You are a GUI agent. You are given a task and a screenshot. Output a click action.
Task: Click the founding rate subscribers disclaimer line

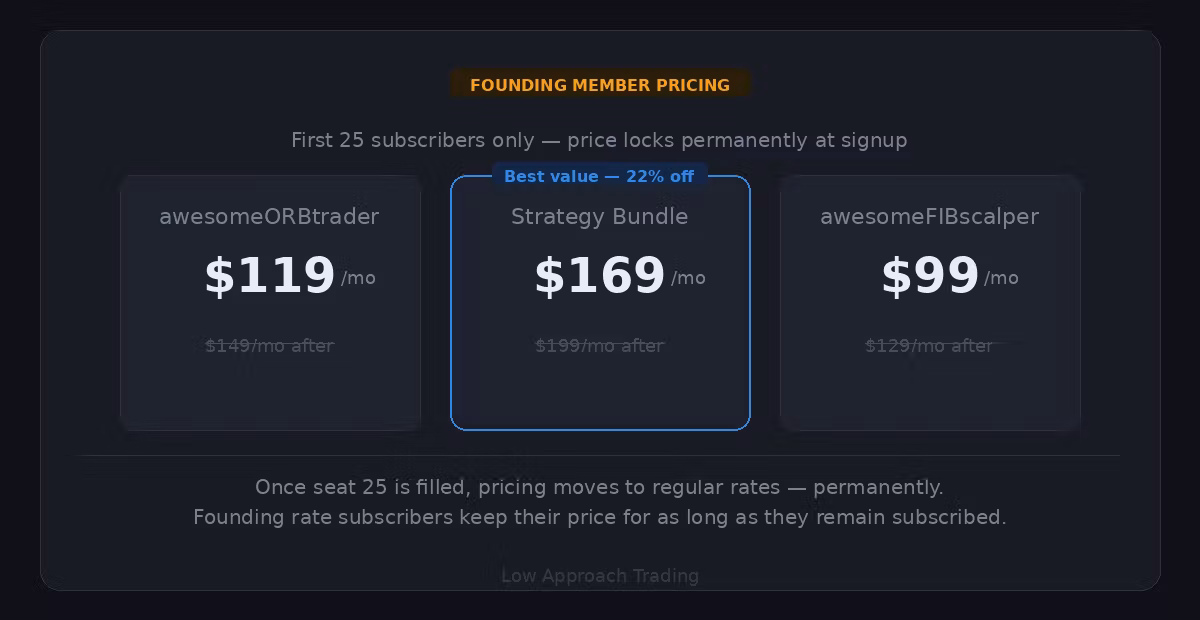pos(600,517)
